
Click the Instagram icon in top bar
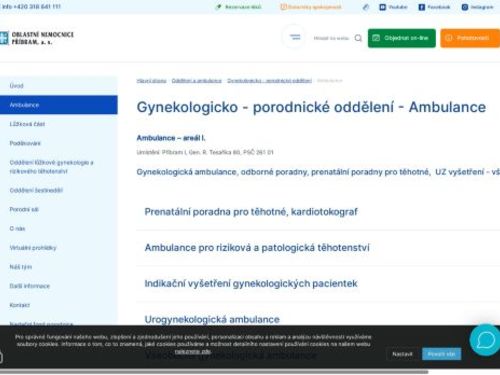465,7
